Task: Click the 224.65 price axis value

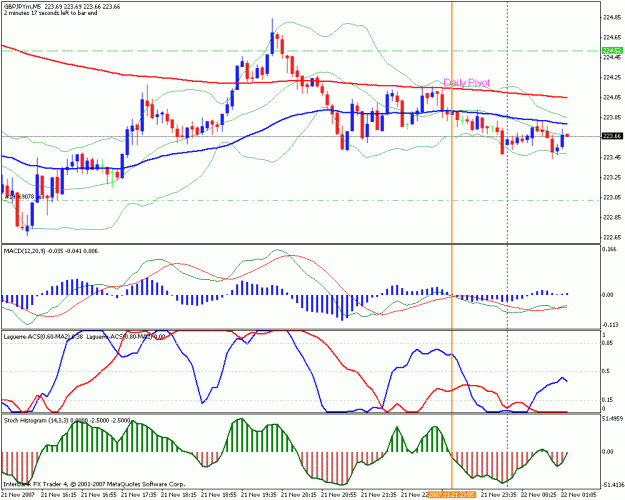Action: point(613,37)
